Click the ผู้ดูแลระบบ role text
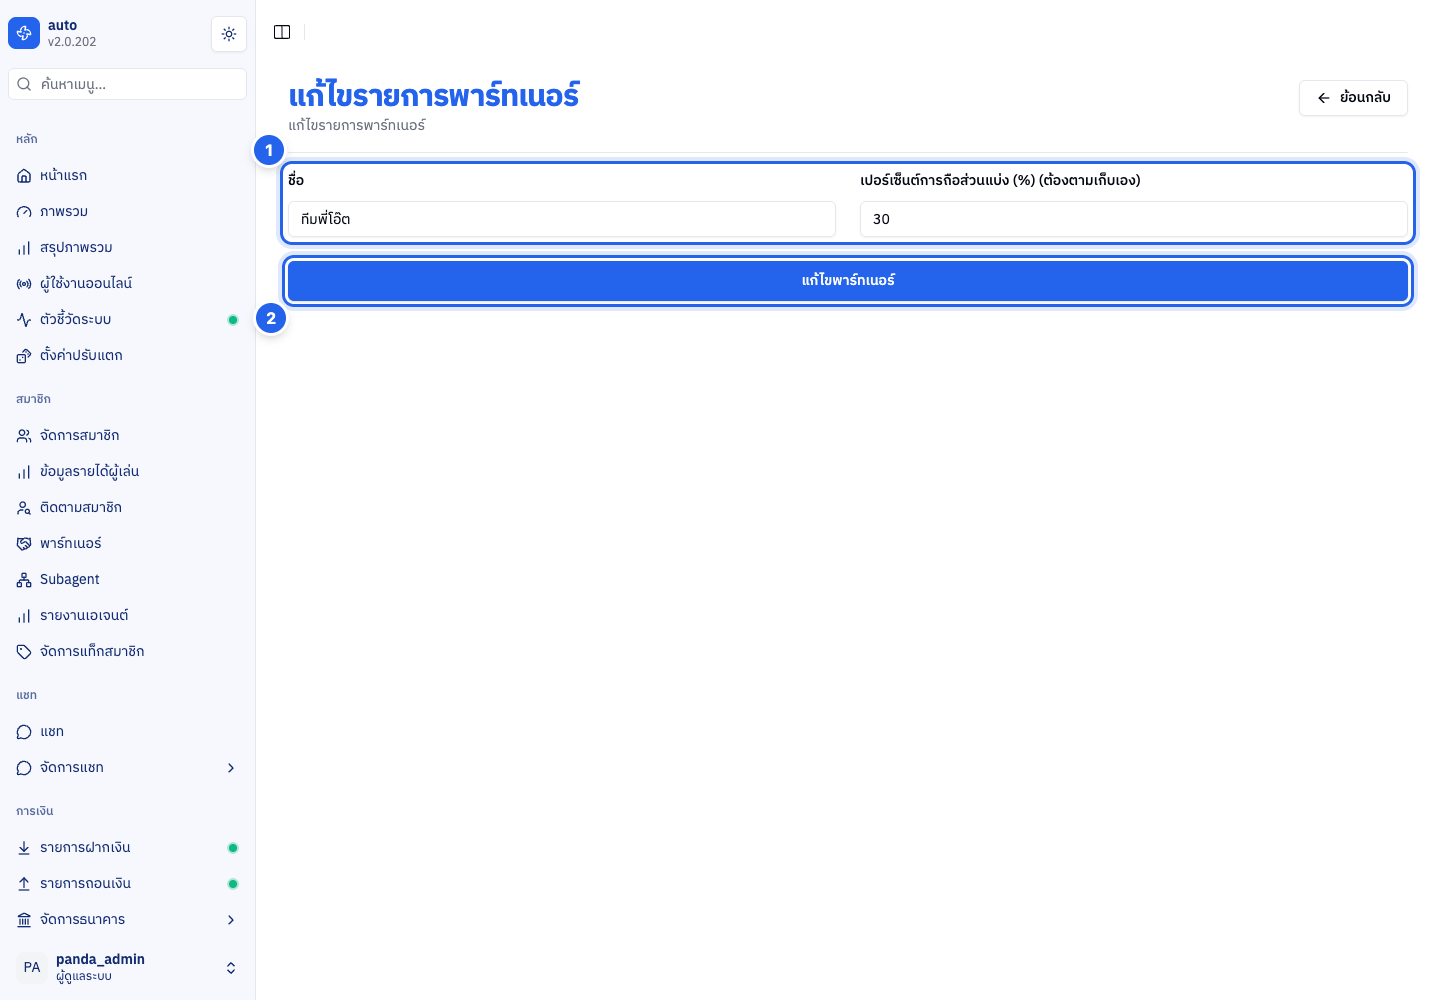1440x1000 pixels. pos(84,977)
